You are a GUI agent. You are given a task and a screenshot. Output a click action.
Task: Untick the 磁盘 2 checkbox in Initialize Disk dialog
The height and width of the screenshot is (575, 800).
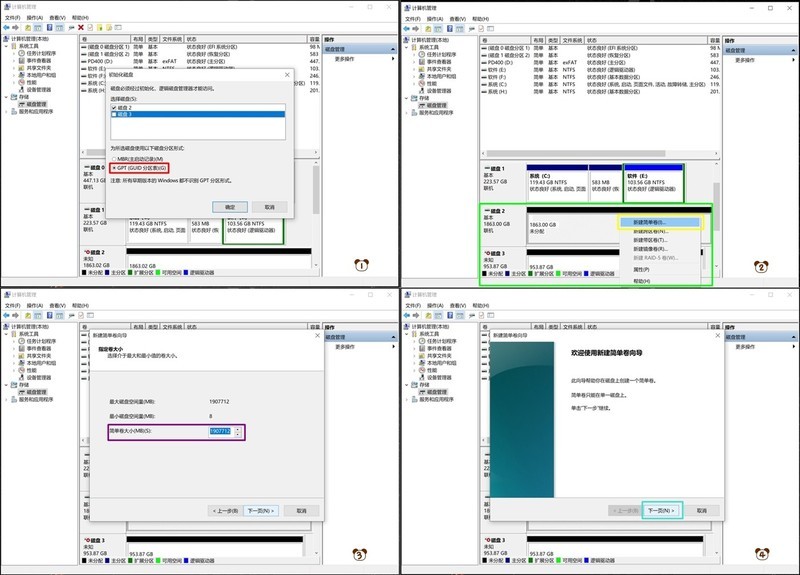tap(114, 108)
